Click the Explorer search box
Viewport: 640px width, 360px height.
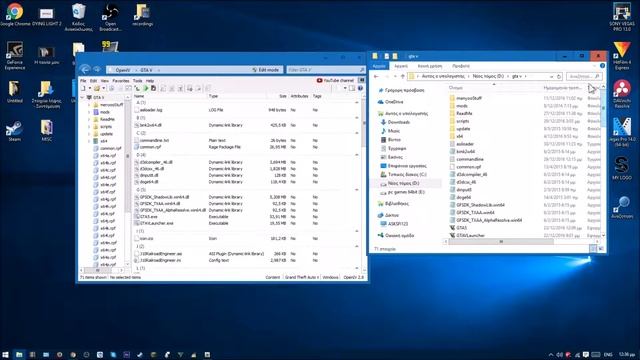point(584,76)
